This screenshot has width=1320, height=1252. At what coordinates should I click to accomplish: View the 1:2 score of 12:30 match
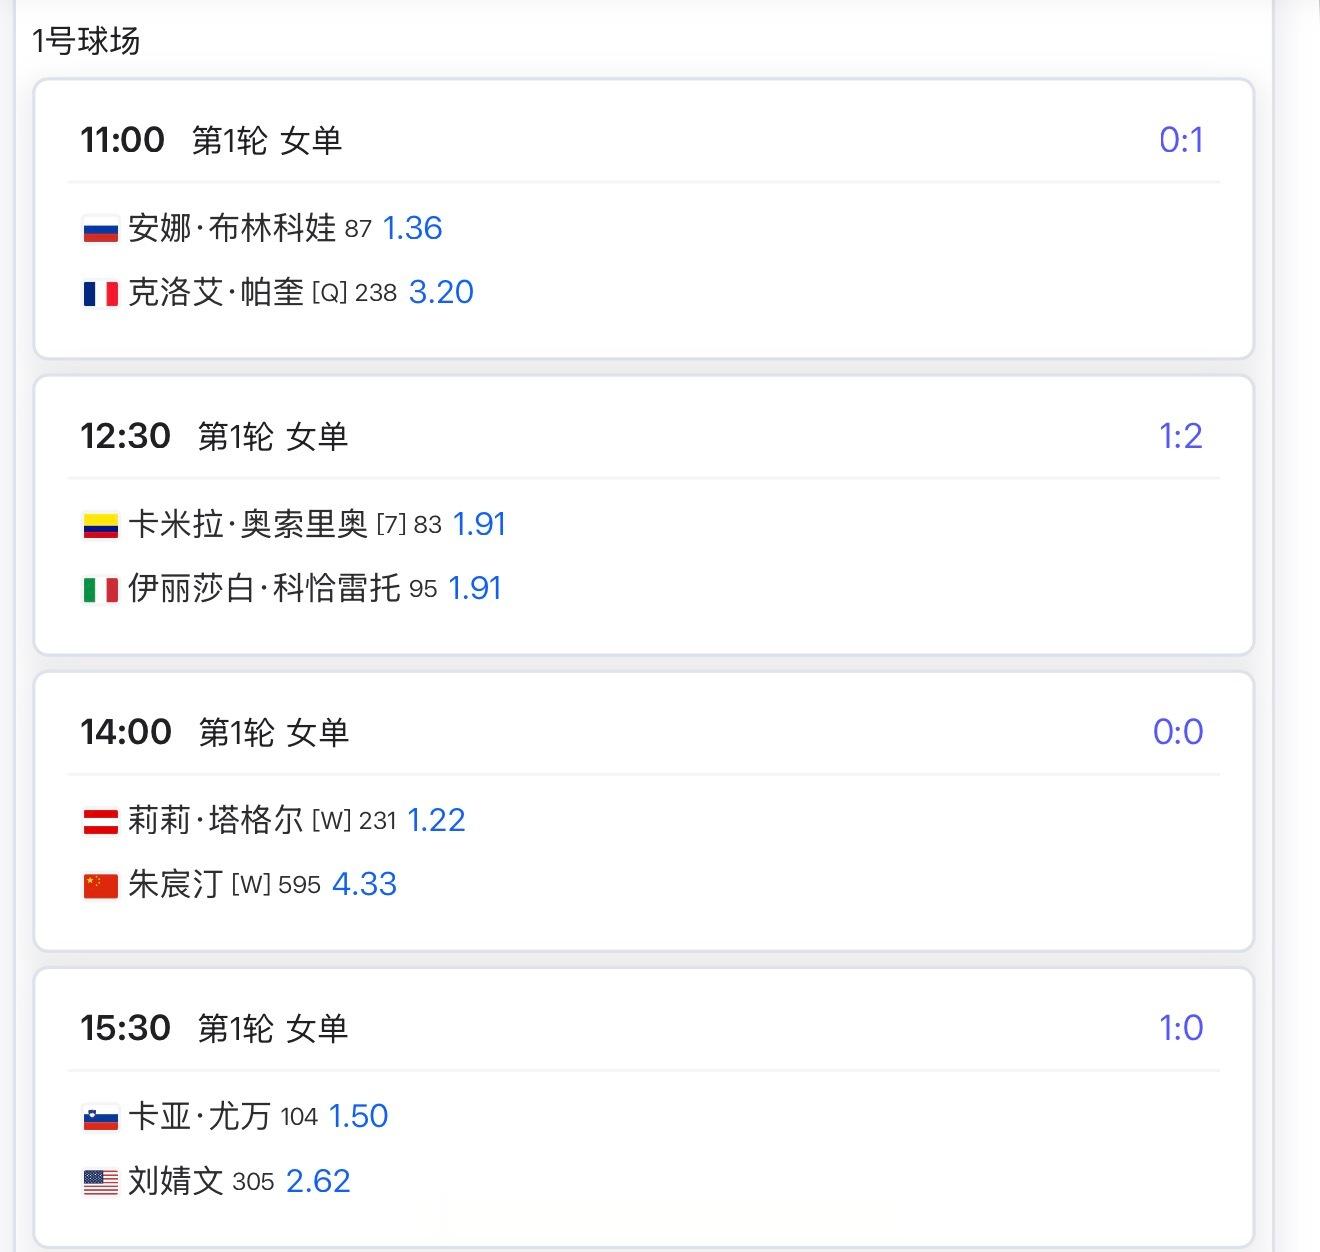click(1180, 436)
